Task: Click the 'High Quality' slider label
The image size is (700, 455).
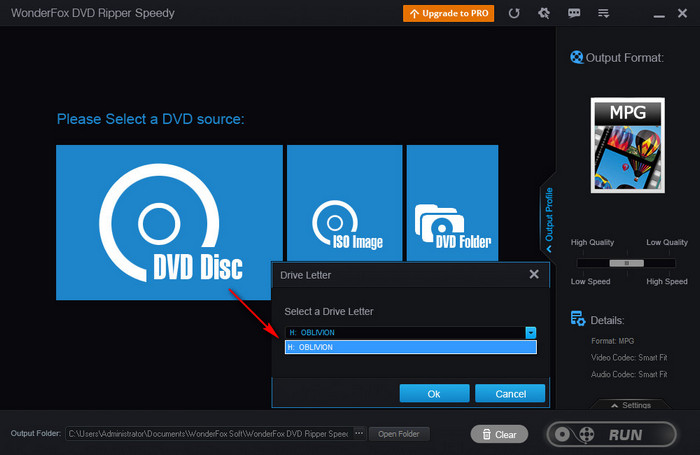Action: (592, 242)
